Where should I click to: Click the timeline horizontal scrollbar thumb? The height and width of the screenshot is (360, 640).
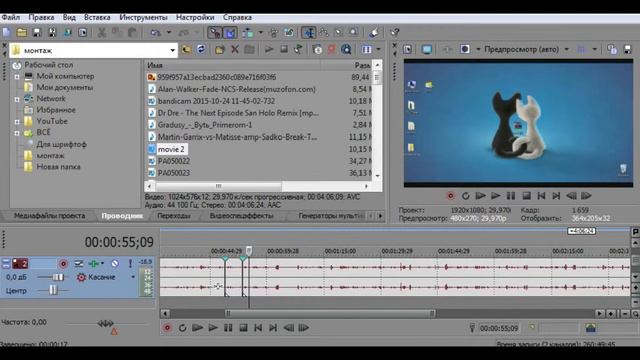[x=330, y=313]
